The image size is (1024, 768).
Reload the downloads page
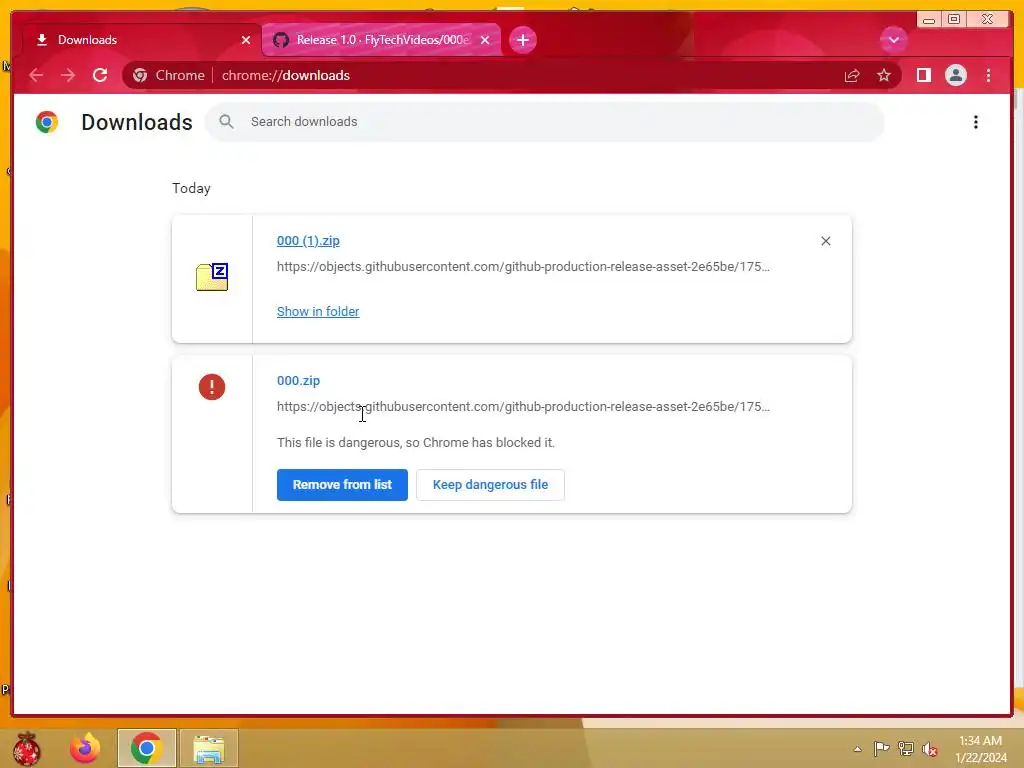point(100,76)
